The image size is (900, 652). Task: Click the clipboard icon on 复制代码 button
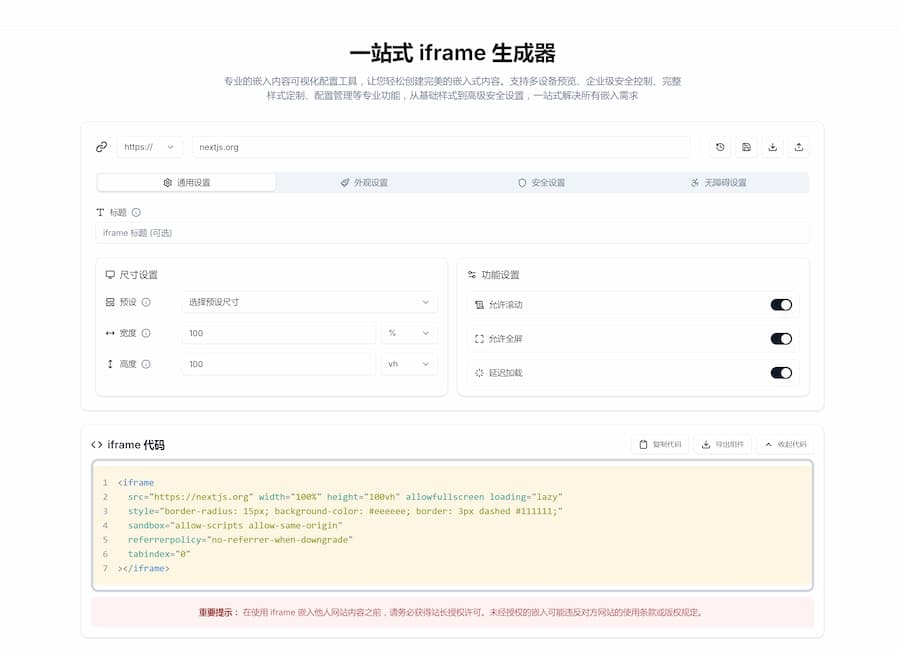click(644, 444)
